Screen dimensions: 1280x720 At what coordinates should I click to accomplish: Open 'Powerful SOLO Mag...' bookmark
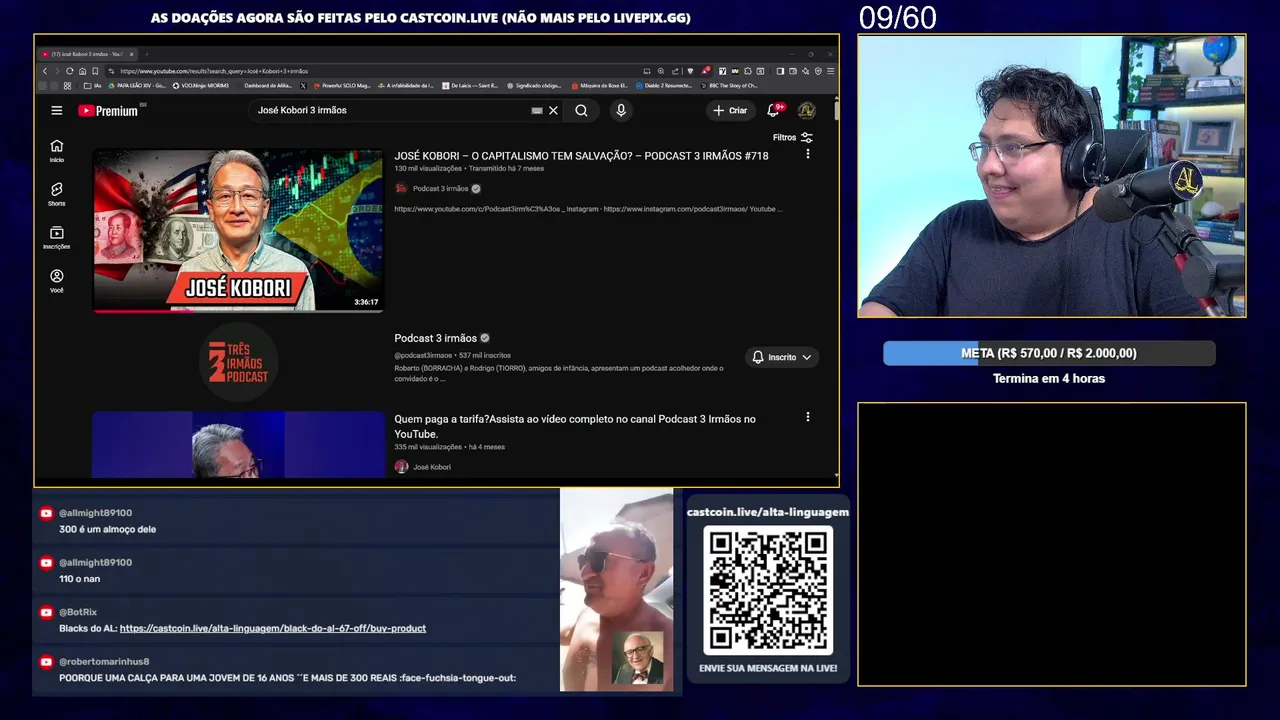point(341,86)
